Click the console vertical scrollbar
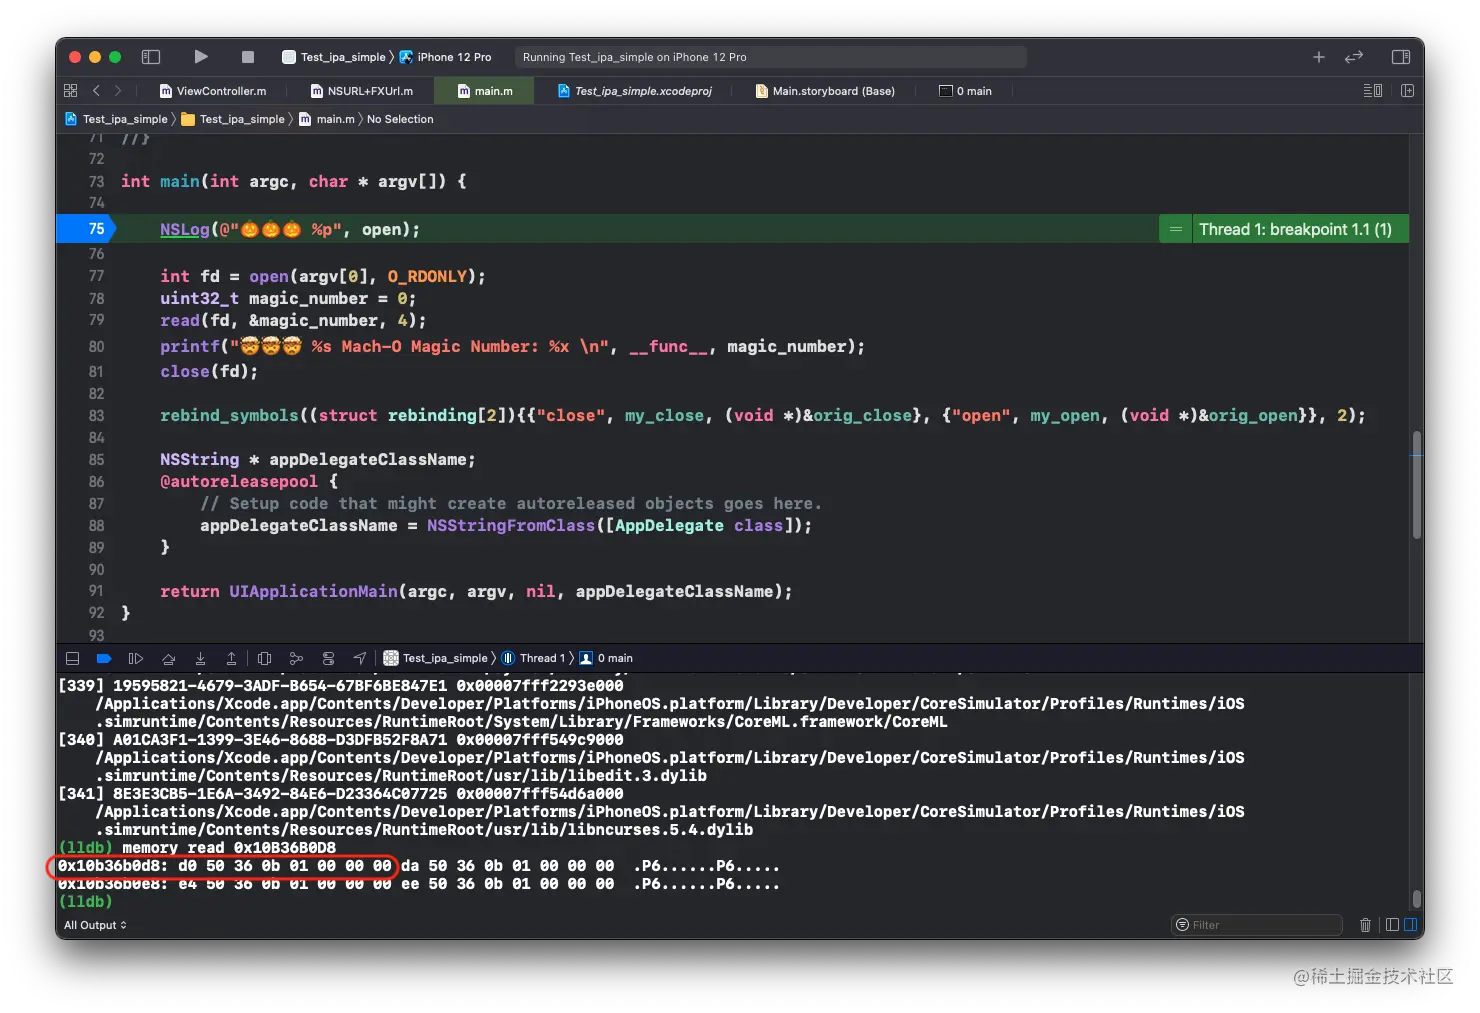 point(1416,898)
